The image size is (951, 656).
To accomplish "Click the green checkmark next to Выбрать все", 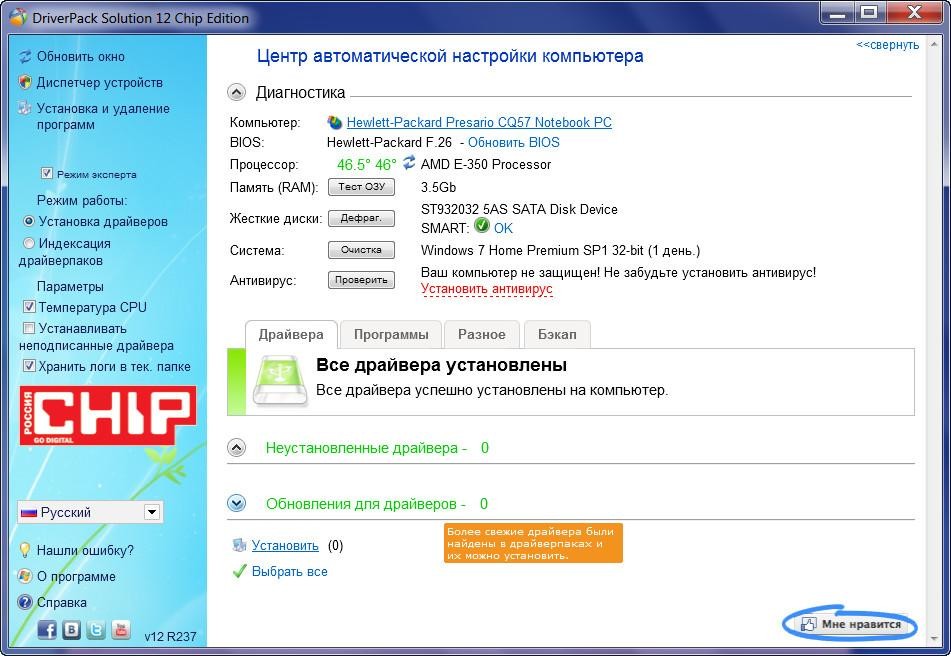I will pyautogui.click(x=240, y=571).
